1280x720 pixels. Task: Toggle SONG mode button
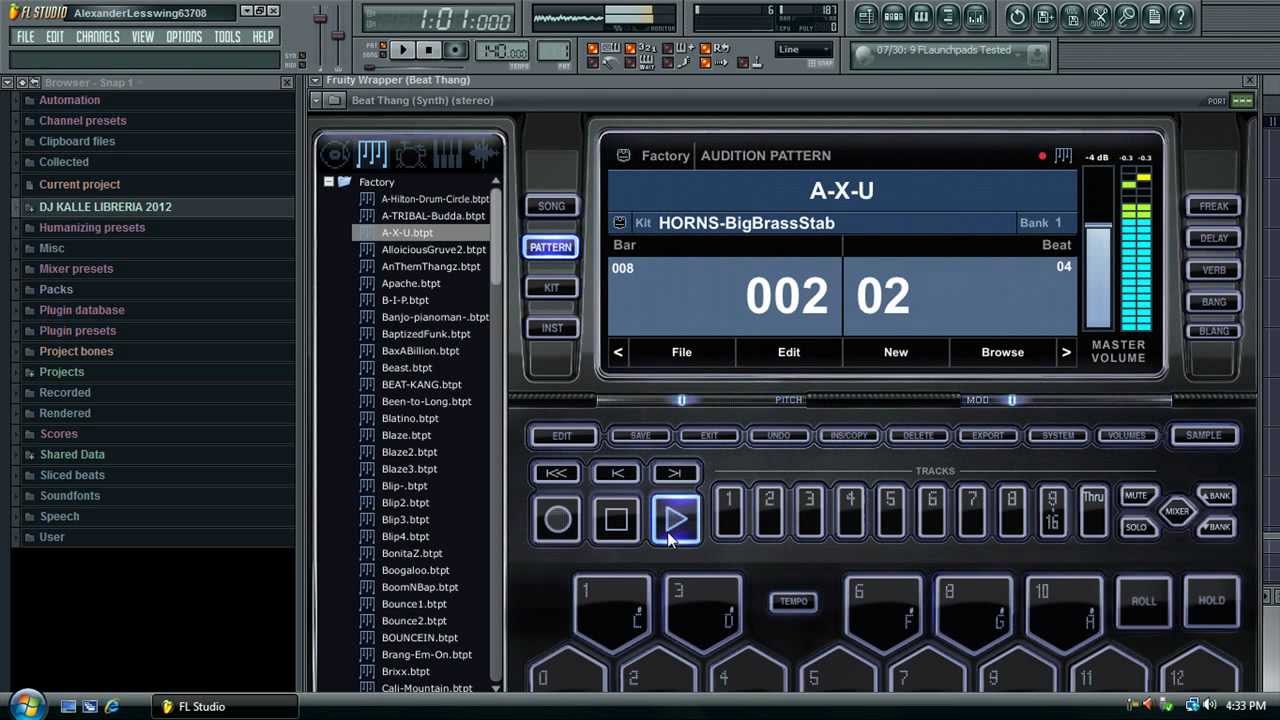click(551, 206)
